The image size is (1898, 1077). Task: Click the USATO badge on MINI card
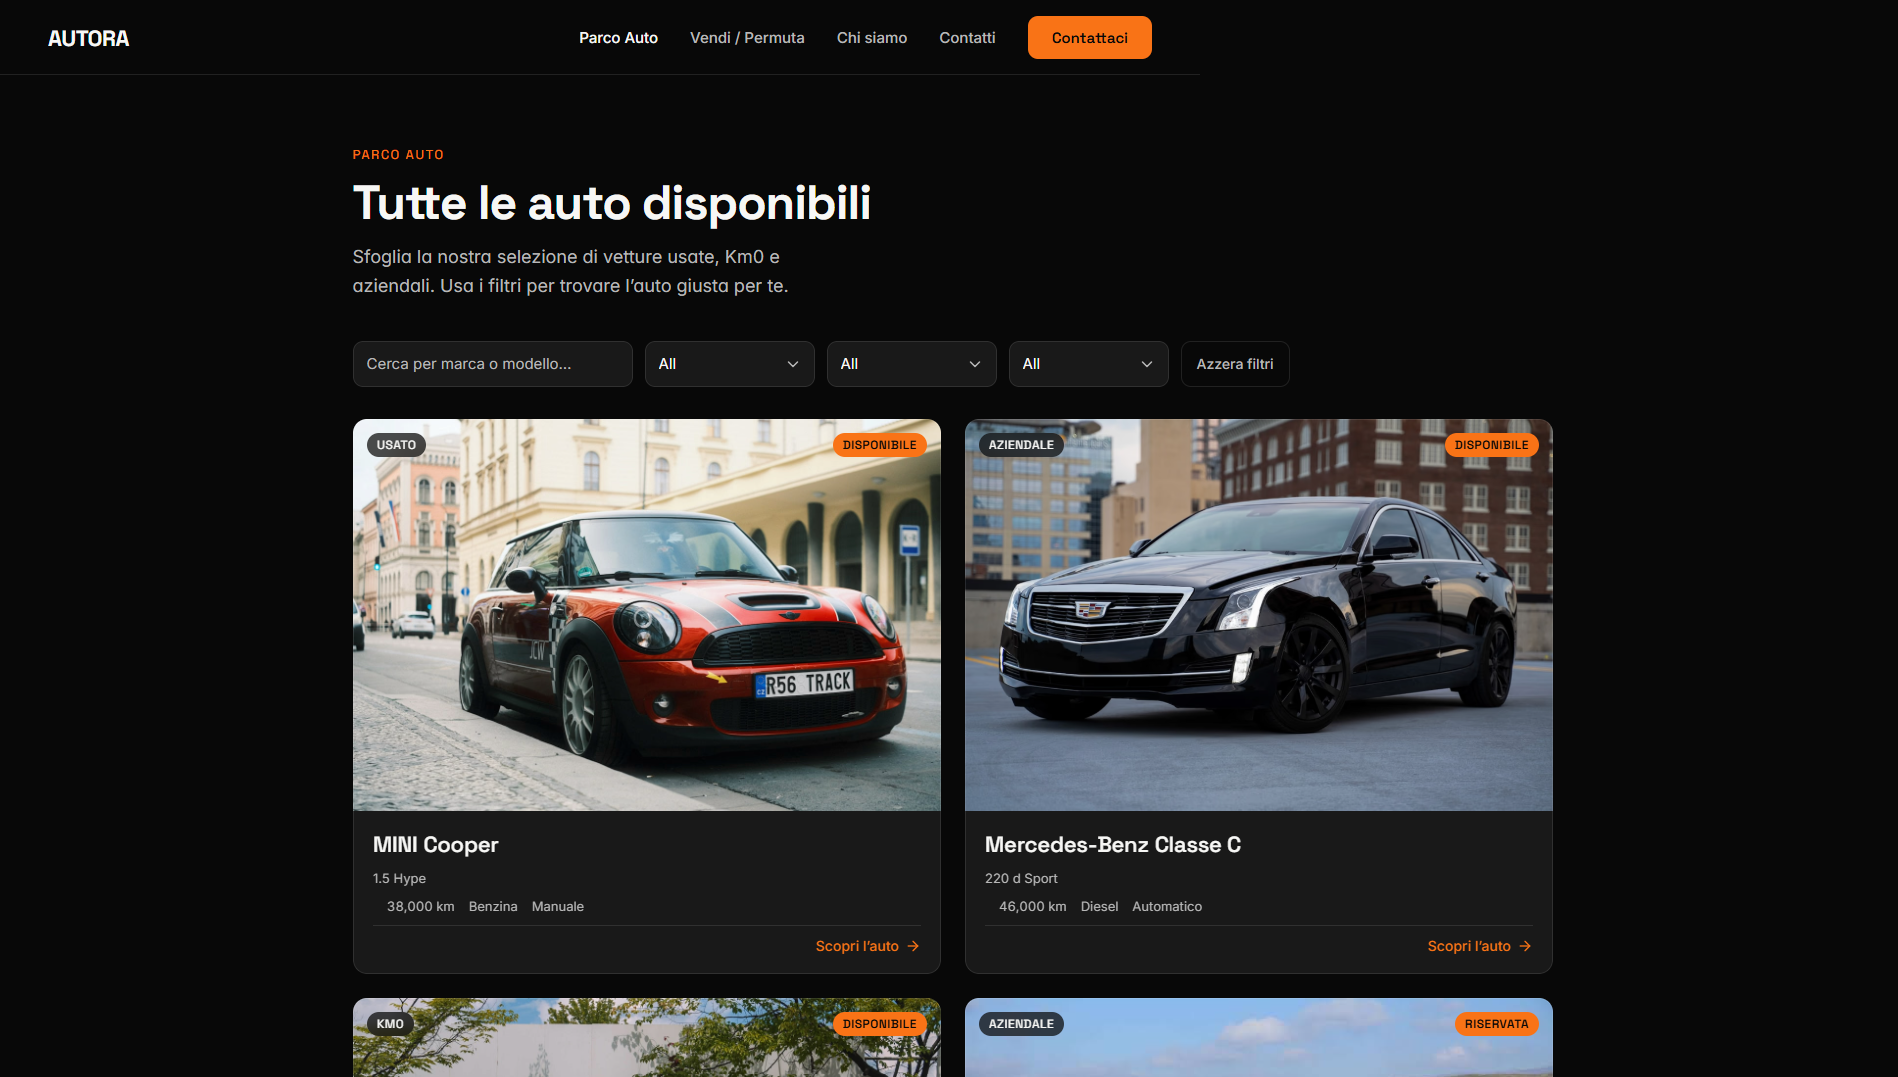click(396, 445)
